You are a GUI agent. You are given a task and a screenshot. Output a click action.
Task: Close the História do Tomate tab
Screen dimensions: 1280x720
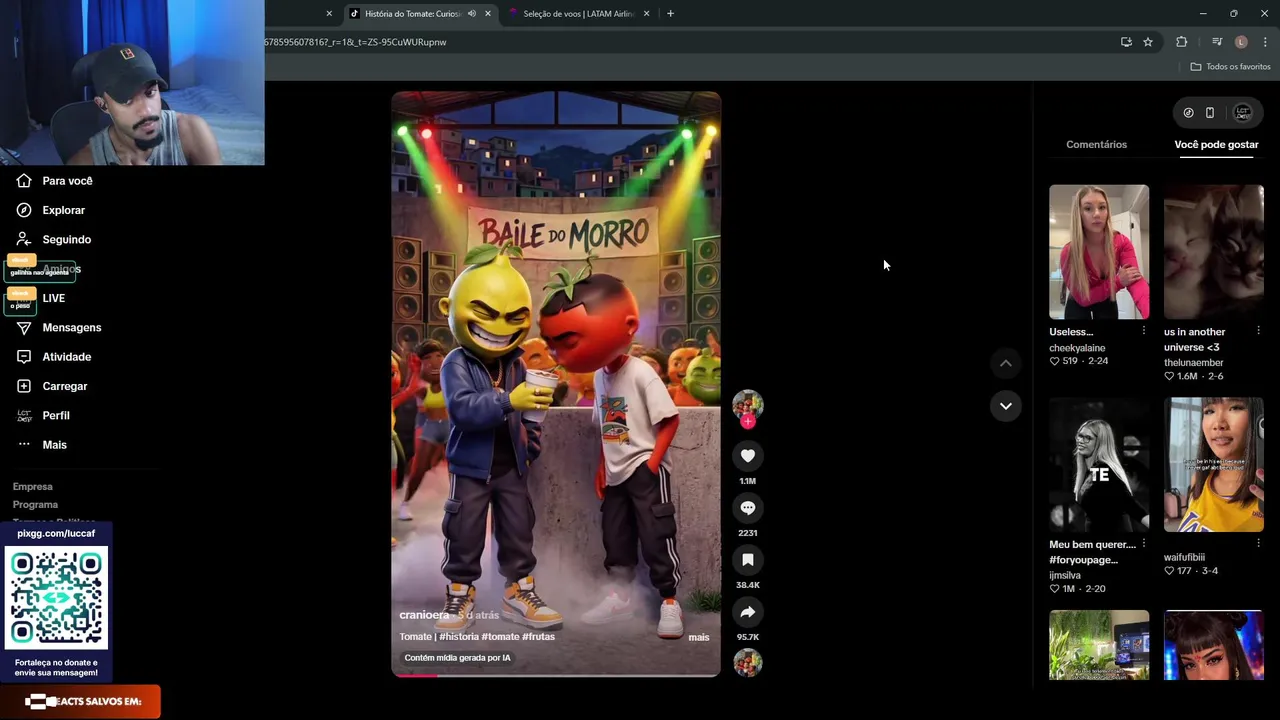487,14
